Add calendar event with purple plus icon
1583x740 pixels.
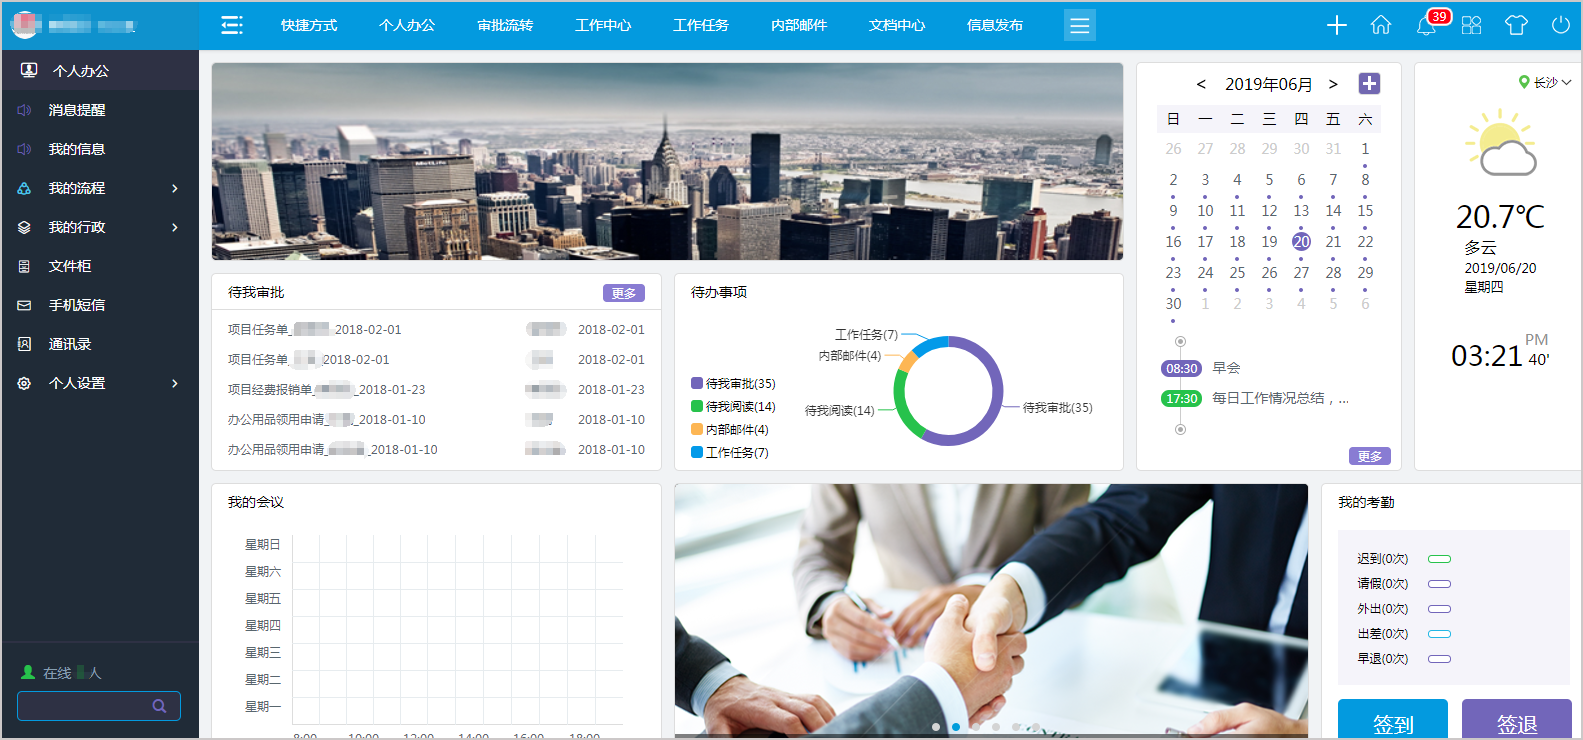1369,84
